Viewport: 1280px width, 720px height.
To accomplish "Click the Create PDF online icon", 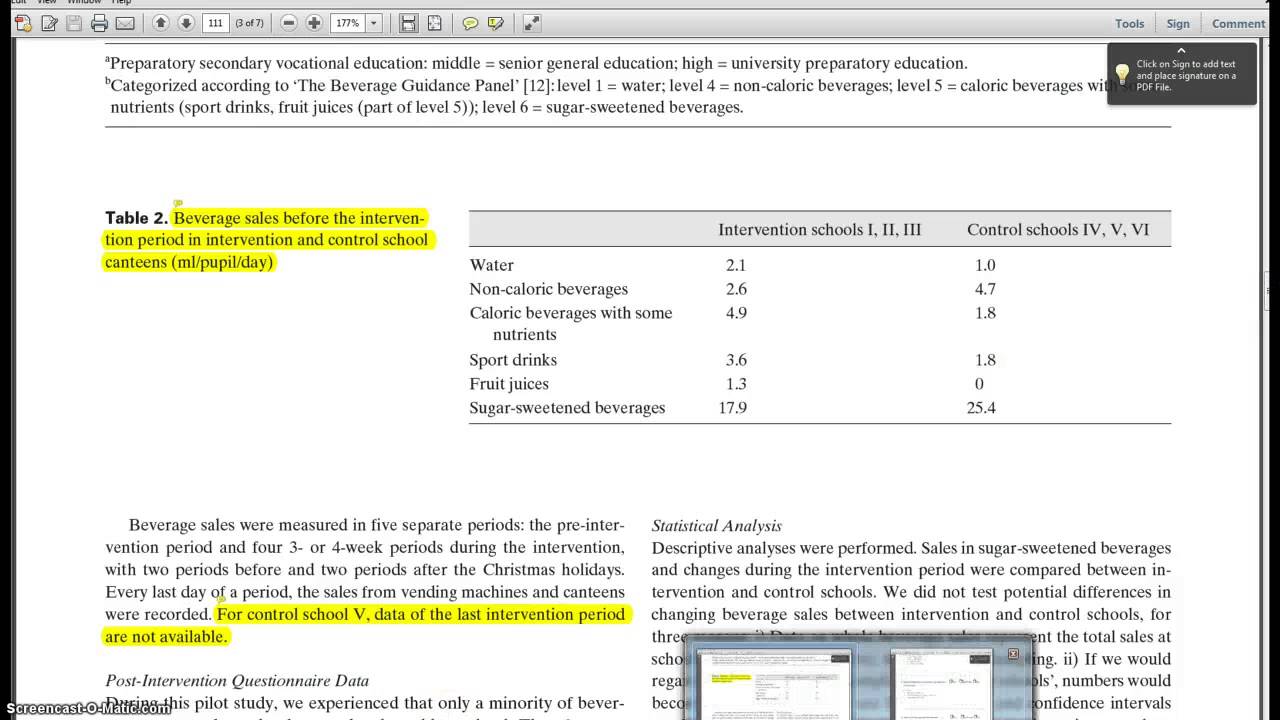I will [23, 23].
